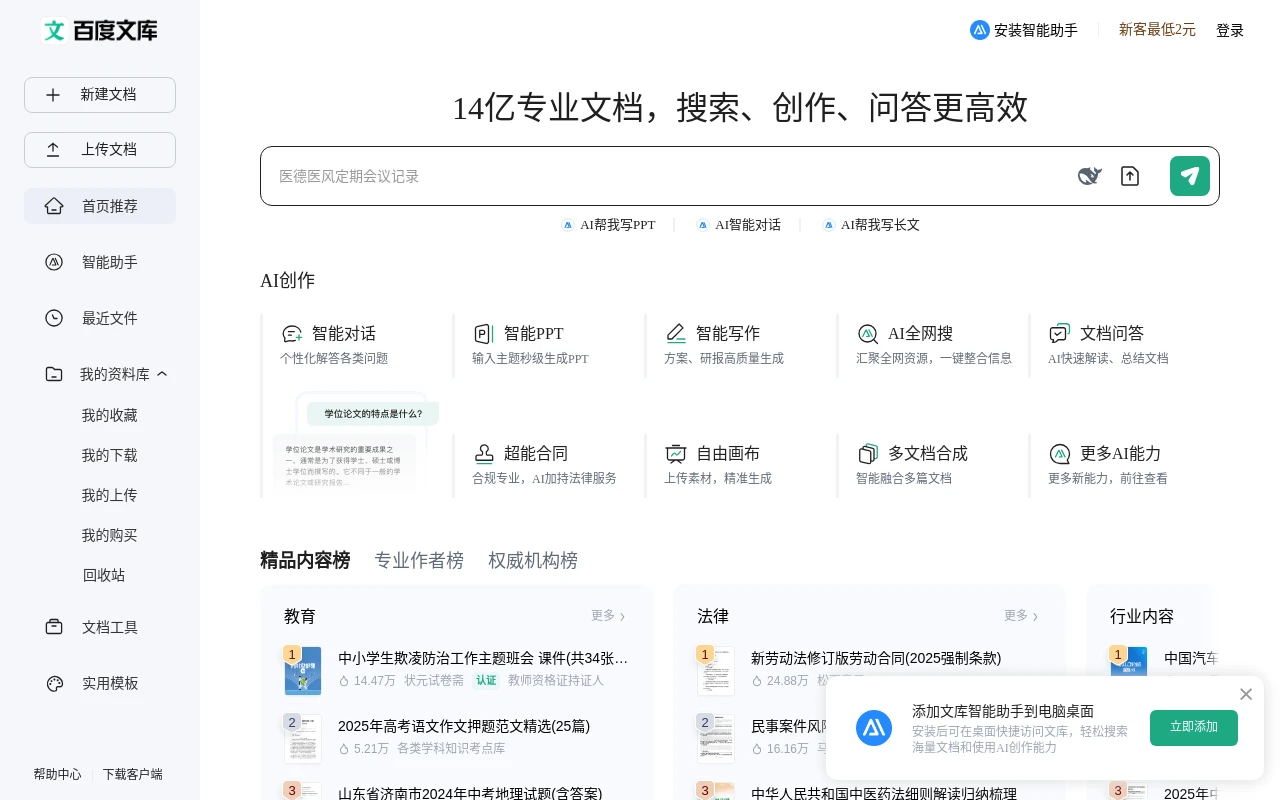Viewport: 1280px width, 800px height.
Task: Switch to the 专业作者榜 tab
Action: 419,560
